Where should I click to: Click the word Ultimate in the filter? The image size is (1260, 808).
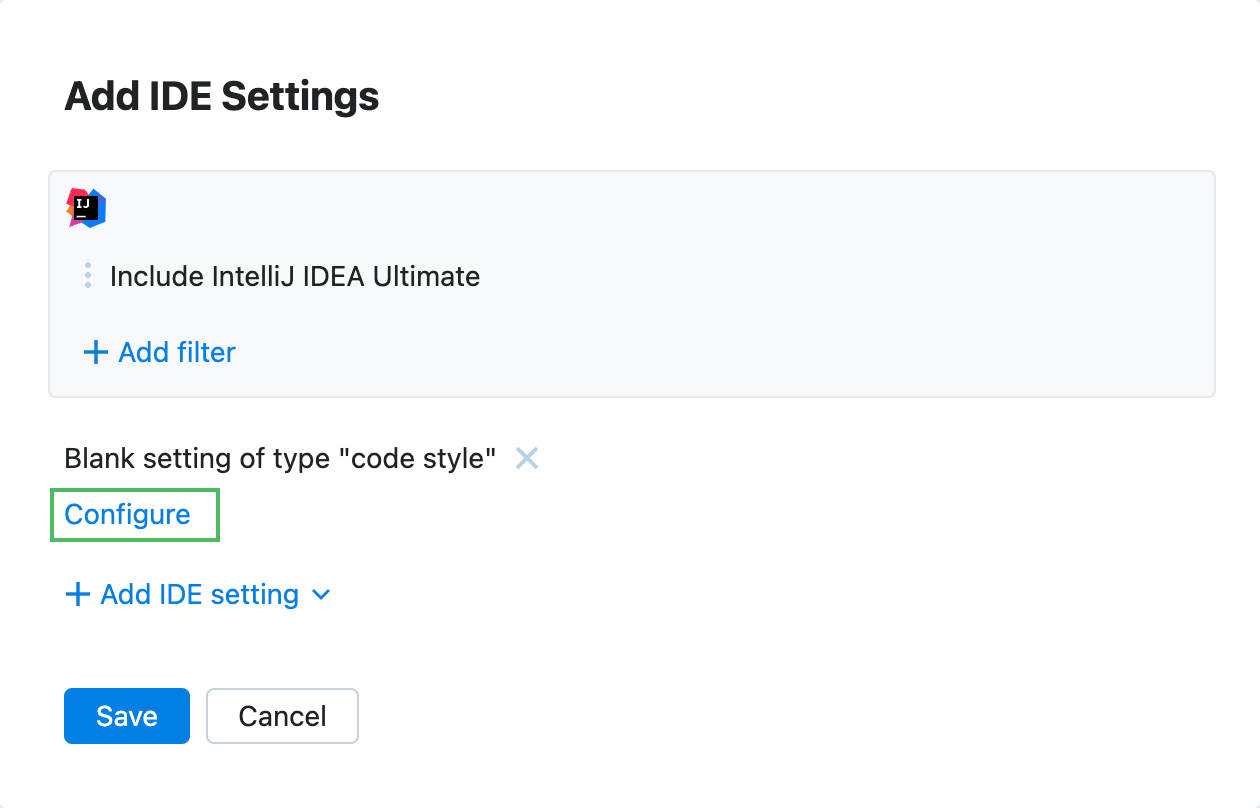click(x=426, y=276)
